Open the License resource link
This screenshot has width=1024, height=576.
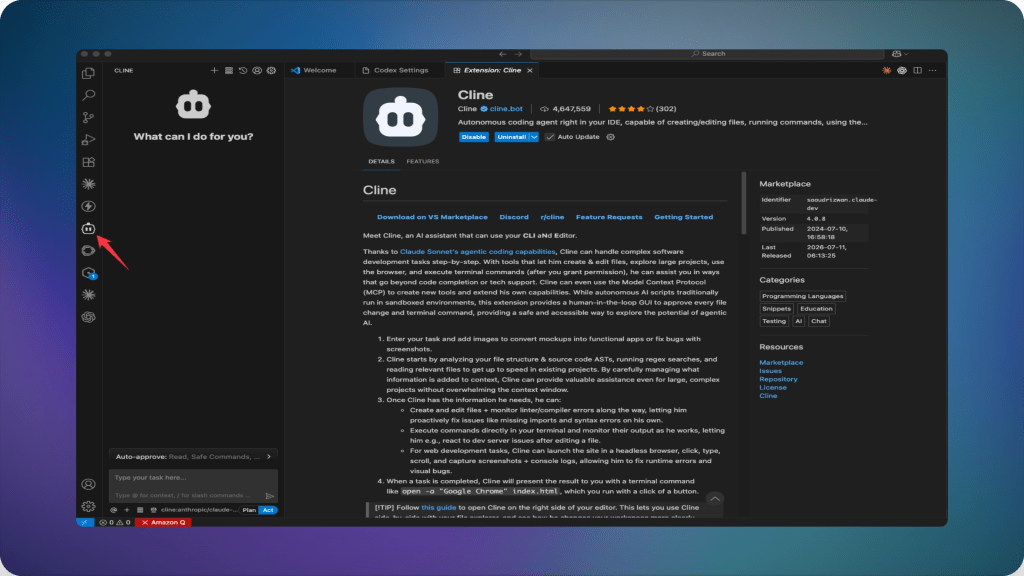(773, 388)
